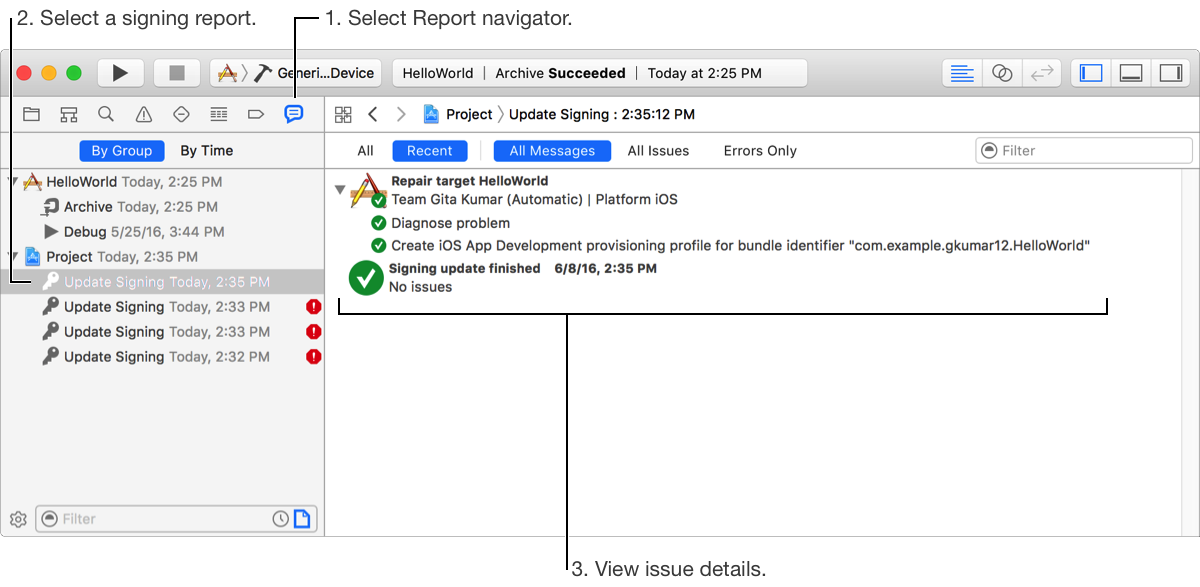Open the Symbol navigator hierarchy icon
Image resolution: width=1200 pixels, height=587 pixels.
point(69,114)
